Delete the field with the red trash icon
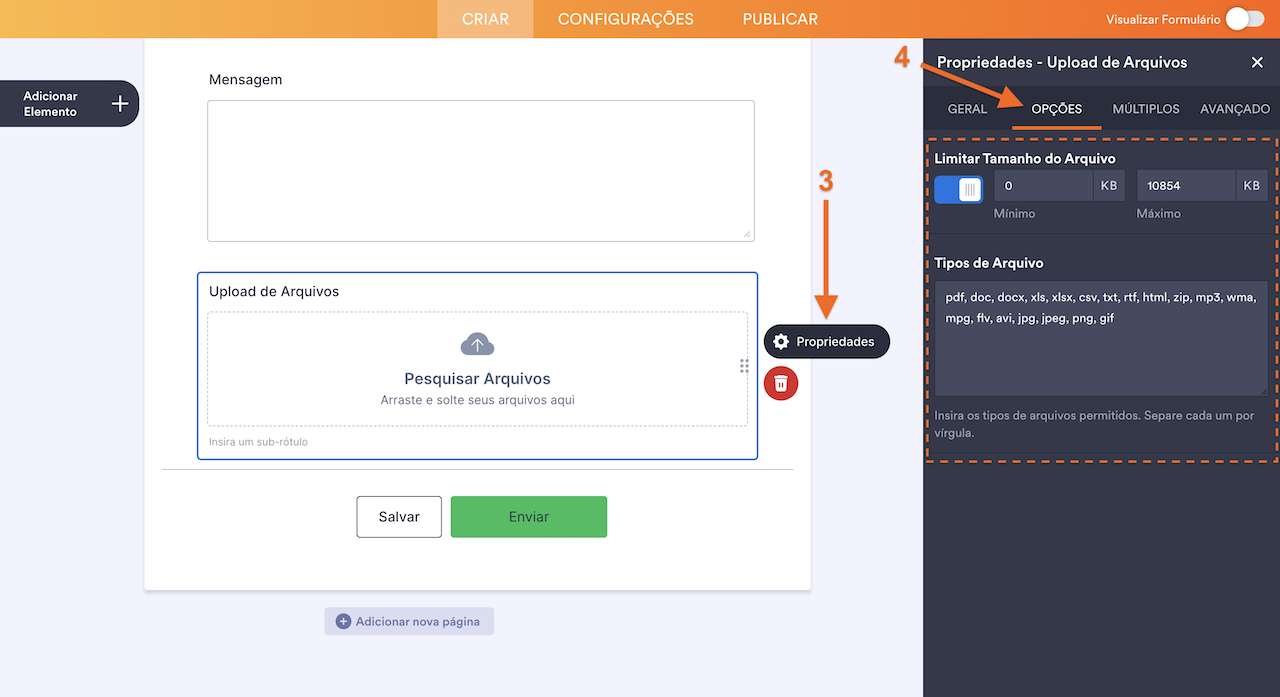The height and width of the screenshot is (697, 1280). point(781,383)
